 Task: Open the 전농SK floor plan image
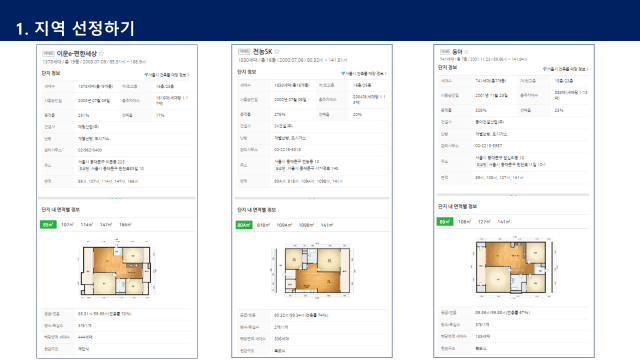[x=313, y=270]
